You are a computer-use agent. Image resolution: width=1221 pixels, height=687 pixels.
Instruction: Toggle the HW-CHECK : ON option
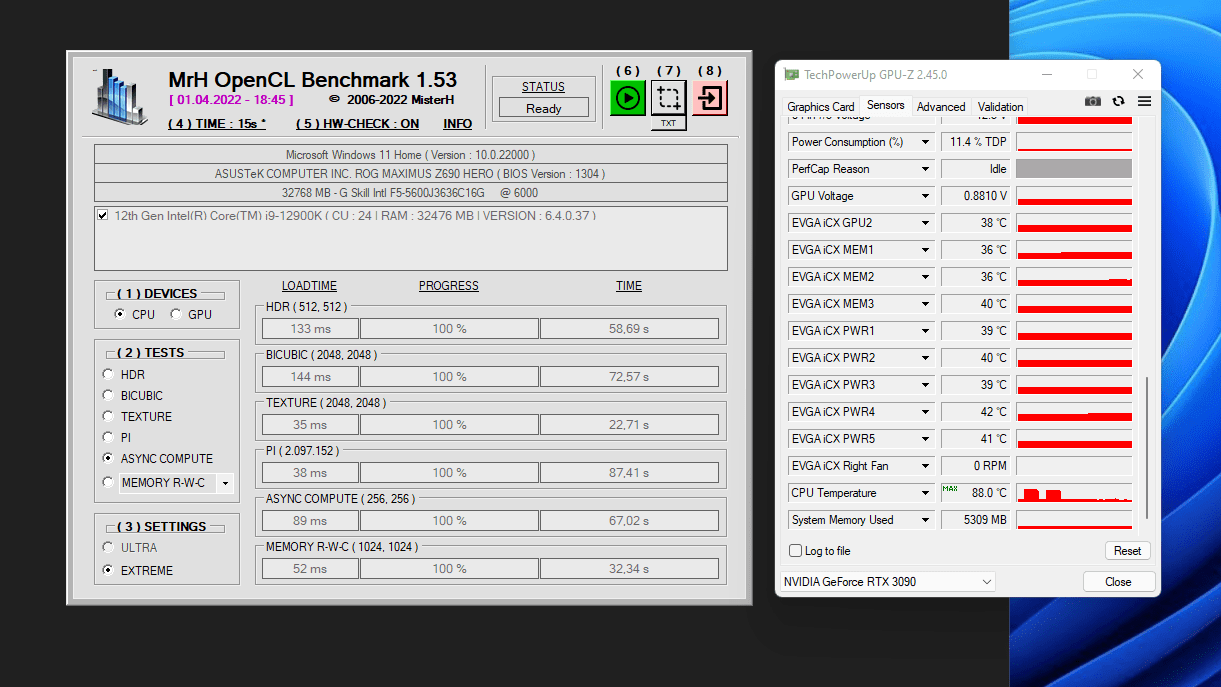pos(357,124)
